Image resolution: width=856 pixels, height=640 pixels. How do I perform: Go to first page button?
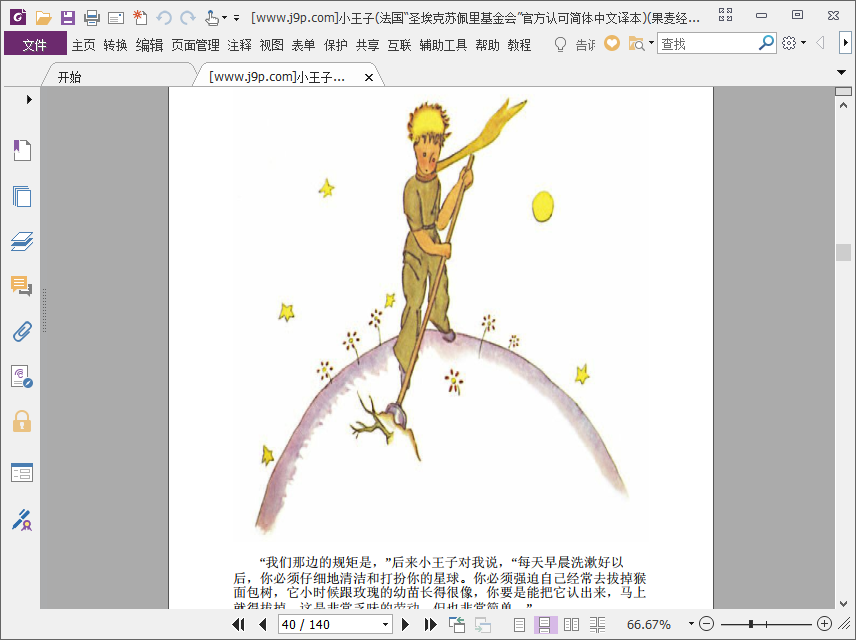238,624
